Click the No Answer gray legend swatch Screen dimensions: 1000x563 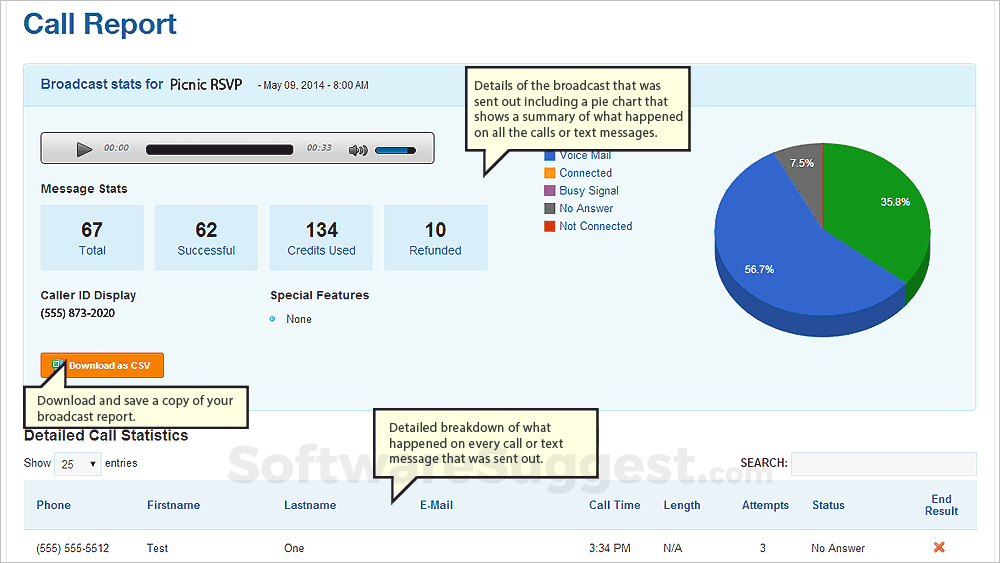coord(550,208)
